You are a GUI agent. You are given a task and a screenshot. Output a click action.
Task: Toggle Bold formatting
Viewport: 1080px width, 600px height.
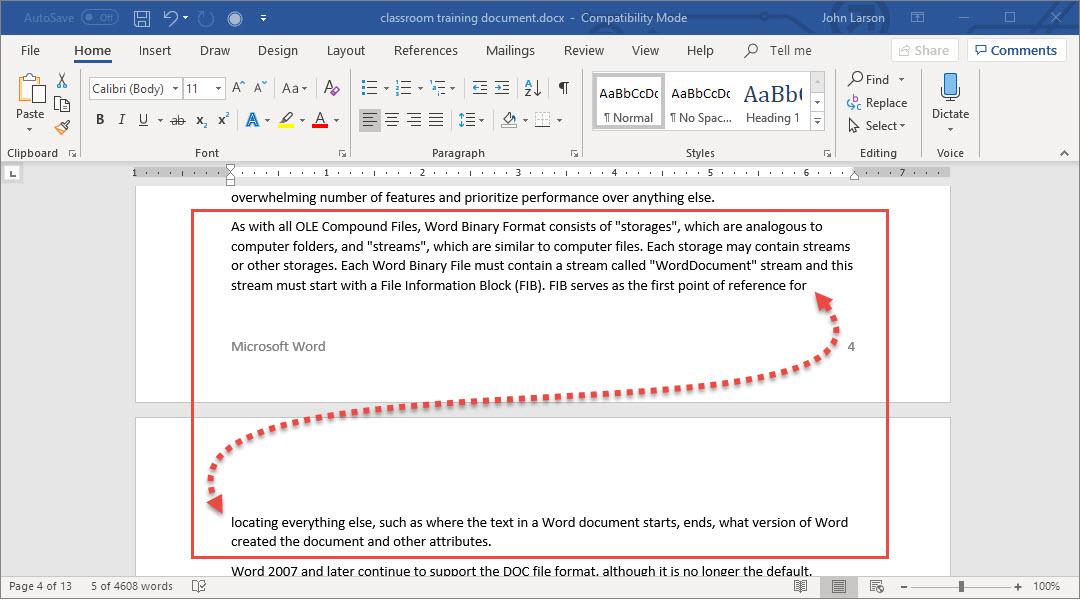(x=100, y=120)
